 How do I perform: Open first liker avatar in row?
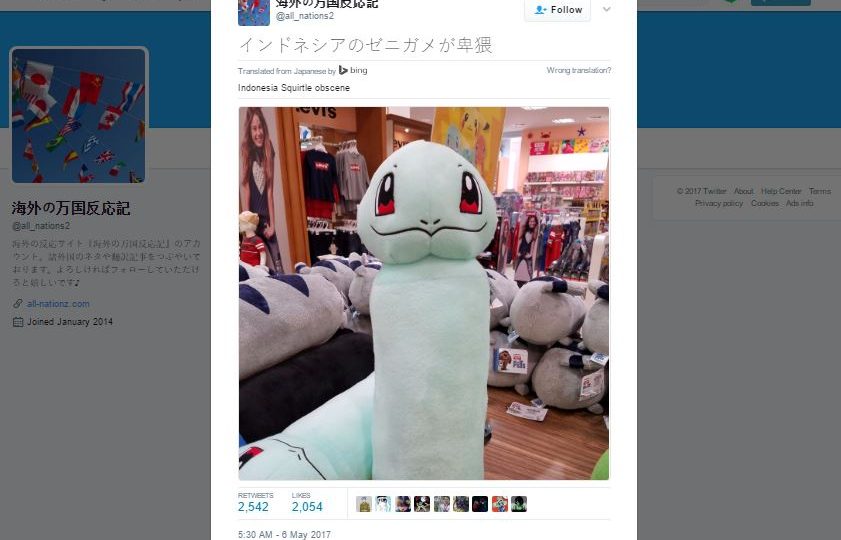click(x=364, y=504)
